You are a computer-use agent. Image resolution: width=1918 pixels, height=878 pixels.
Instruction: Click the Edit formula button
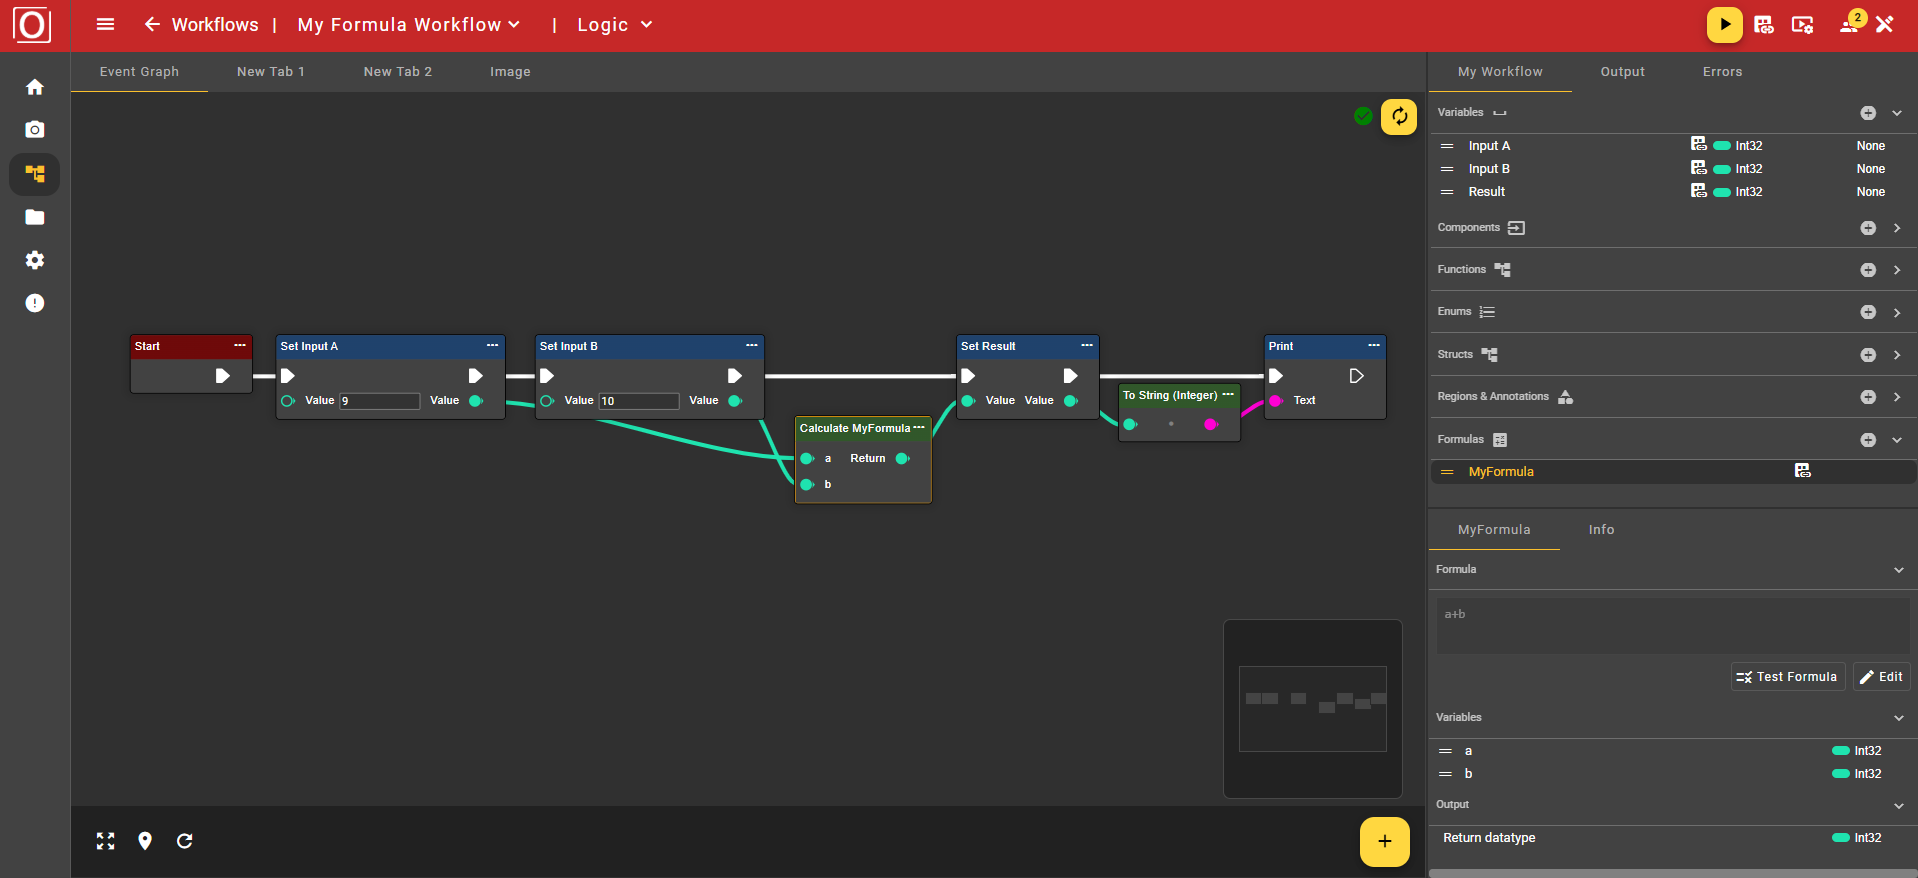(x=1881, y=677)
